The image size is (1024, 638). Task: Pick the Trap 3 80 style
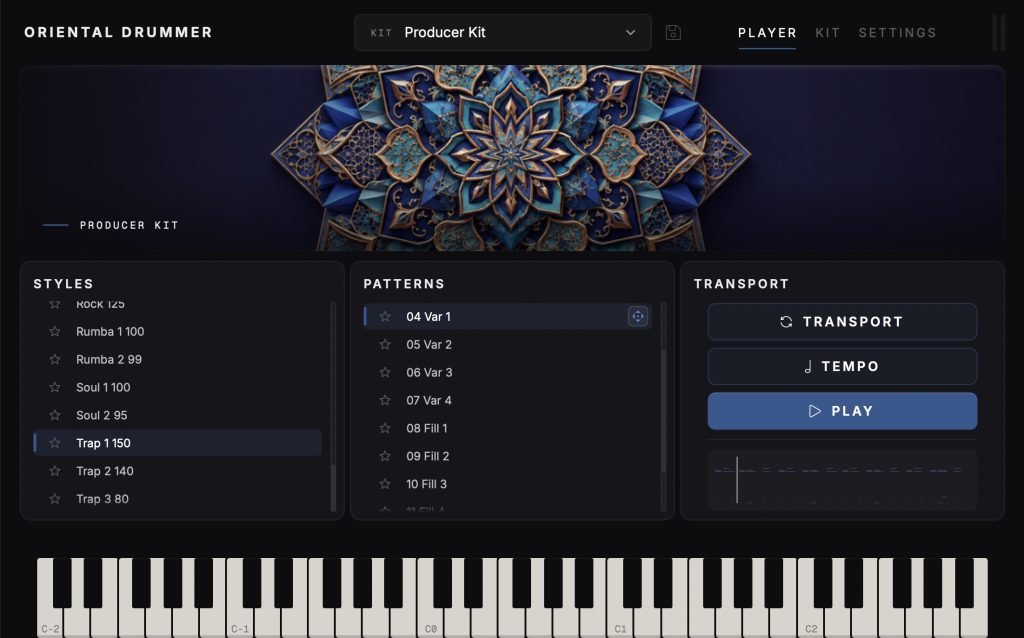click(178, 499)
